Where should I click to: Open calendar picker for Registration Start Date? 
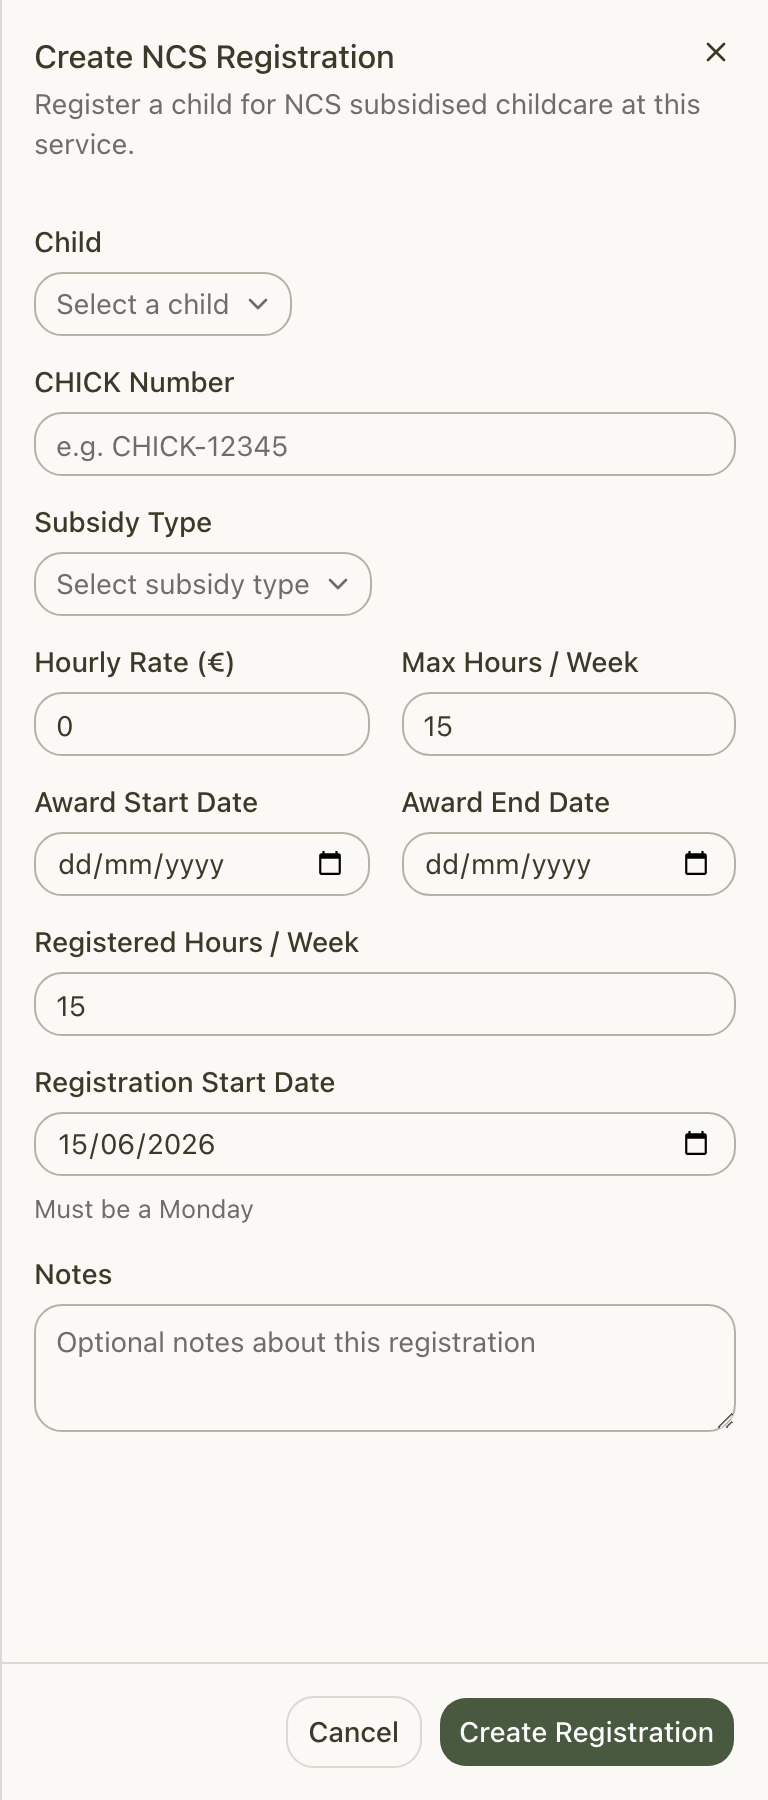pos(696,1143)
